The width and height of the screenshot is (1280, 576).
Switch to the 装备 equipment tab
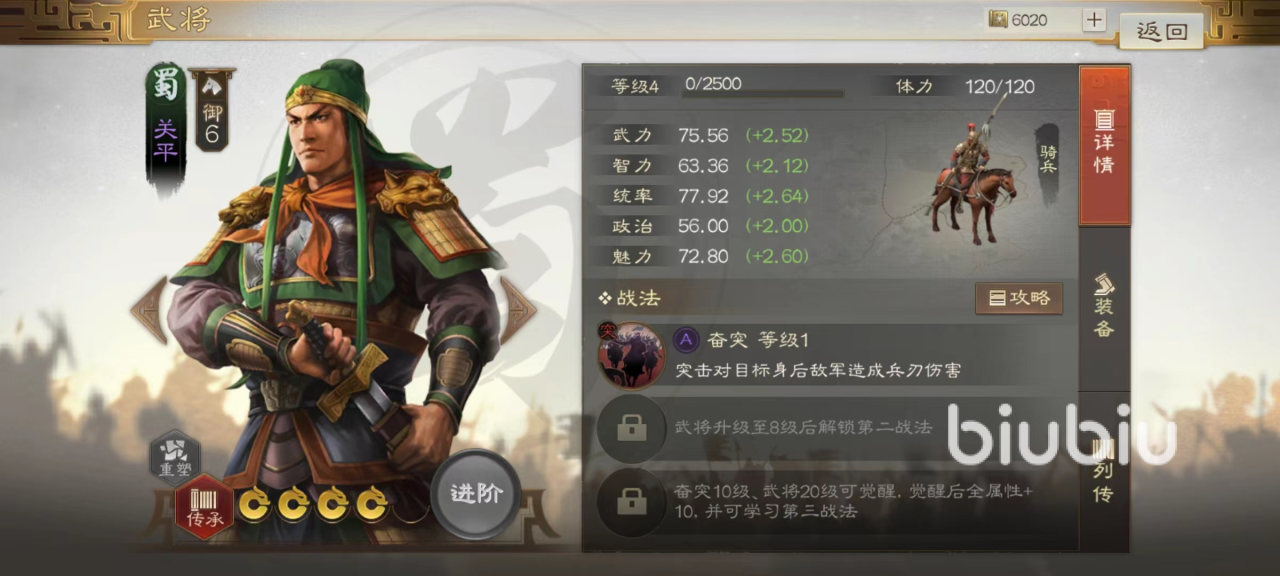1104,305
